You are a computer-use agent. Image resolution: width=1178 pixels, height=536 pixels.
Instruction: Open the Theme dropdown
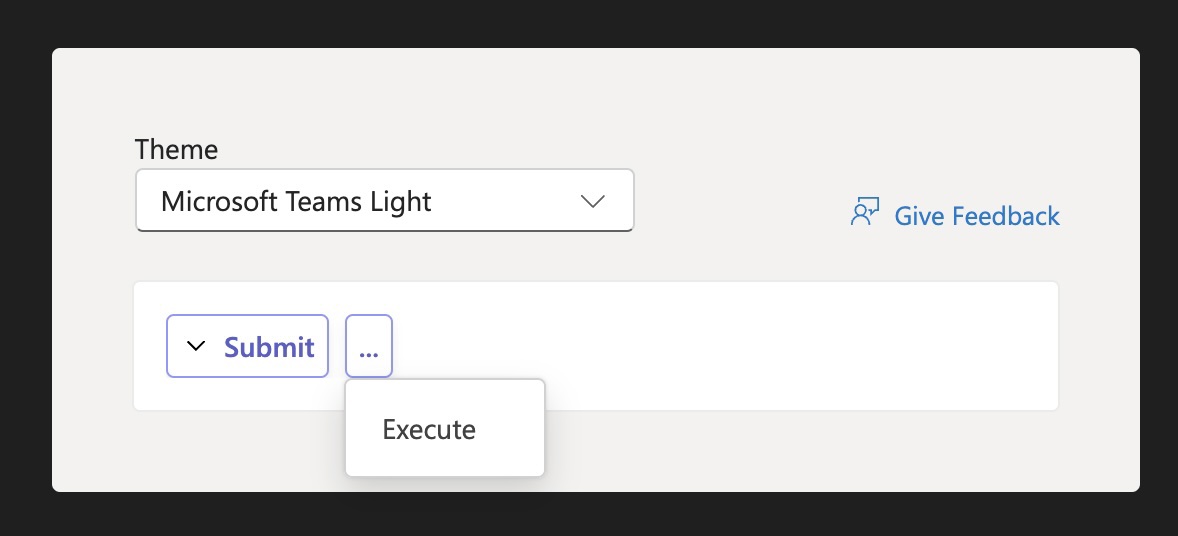(385, 200)
